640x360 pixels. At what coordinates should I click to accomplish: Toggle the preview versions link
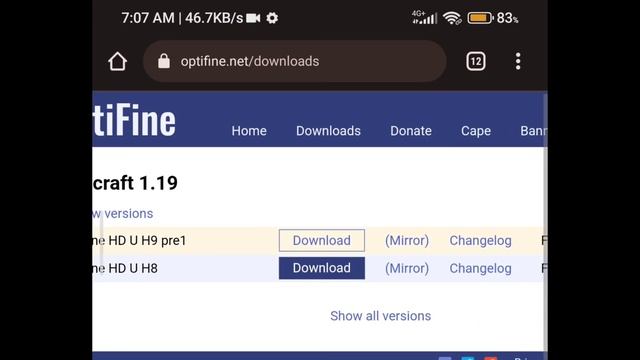[123, 213]
